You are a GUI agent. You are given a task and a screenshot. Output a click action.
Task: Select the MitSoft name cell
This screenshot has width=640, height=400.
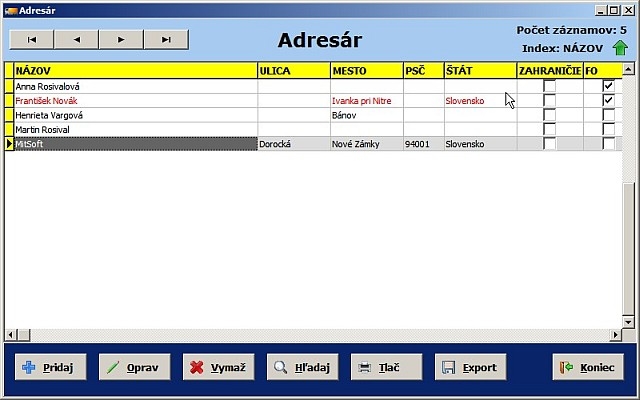point(136,144)
